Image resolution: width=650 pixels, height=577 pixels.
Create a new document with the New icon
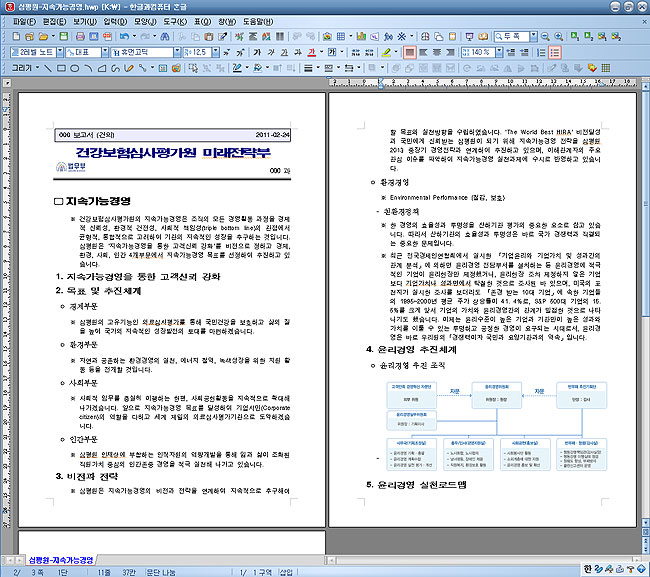(x=16, y=36)
